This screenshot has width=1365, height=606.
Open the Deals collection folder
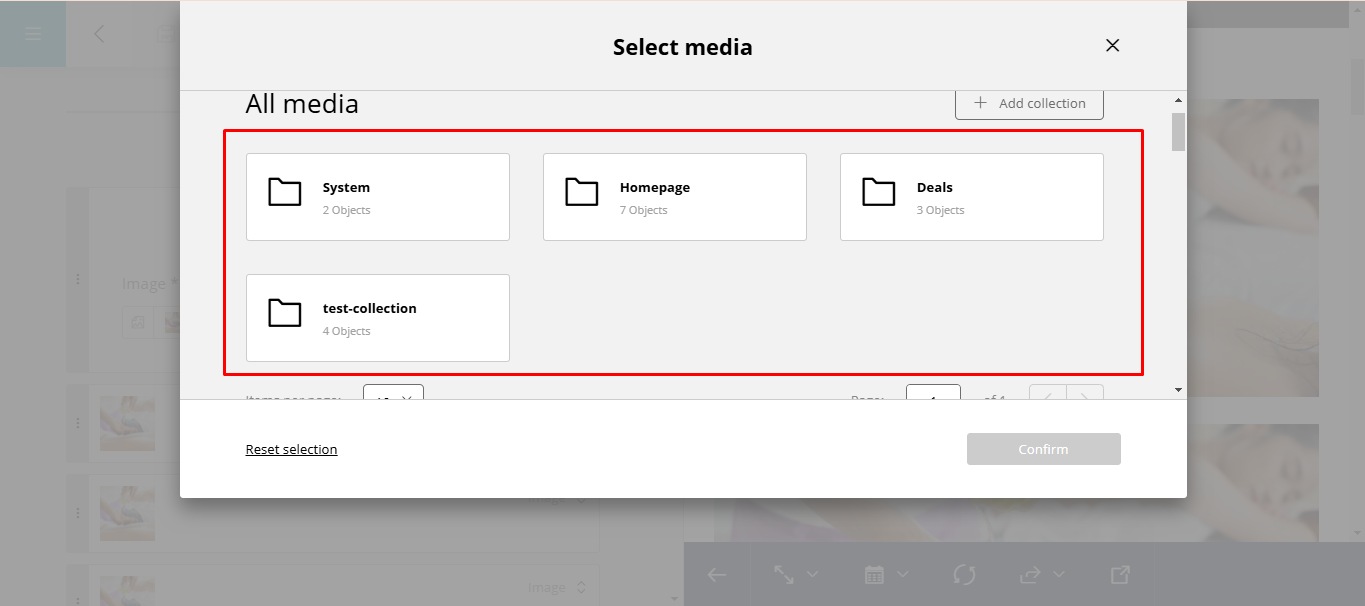coord(971,197)
